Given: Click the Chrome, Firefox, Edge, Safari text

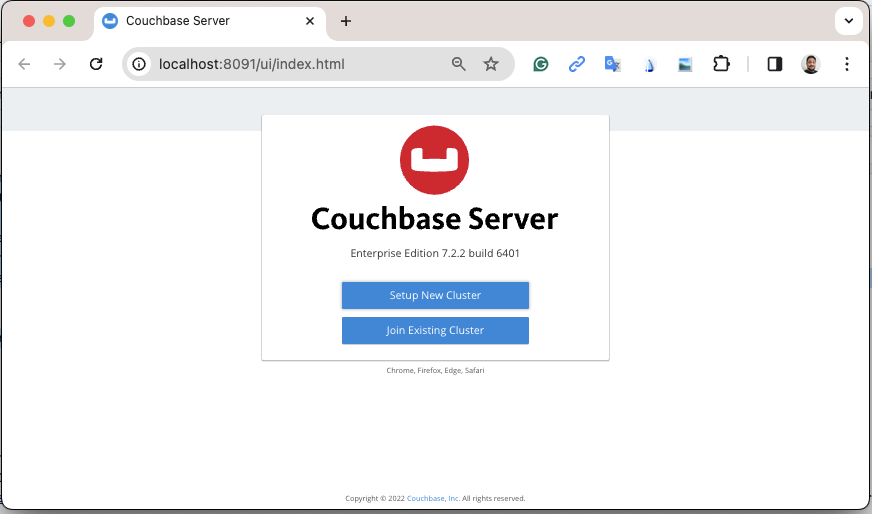Looking at the screenshot, I should 435,370.
